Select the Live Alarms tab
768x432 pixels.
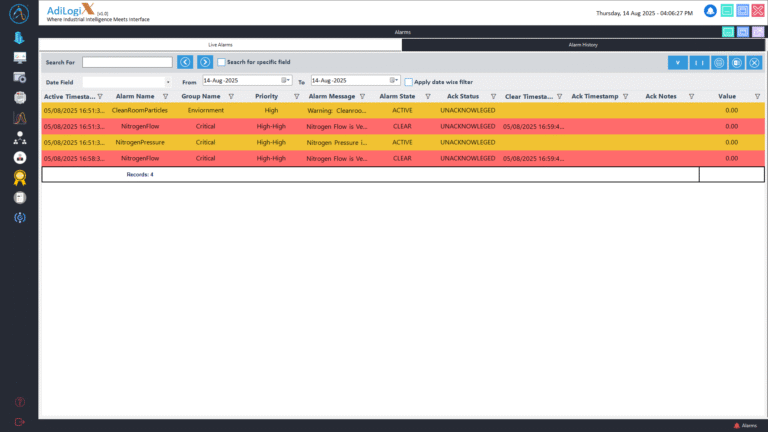click(x=220, y=45)
